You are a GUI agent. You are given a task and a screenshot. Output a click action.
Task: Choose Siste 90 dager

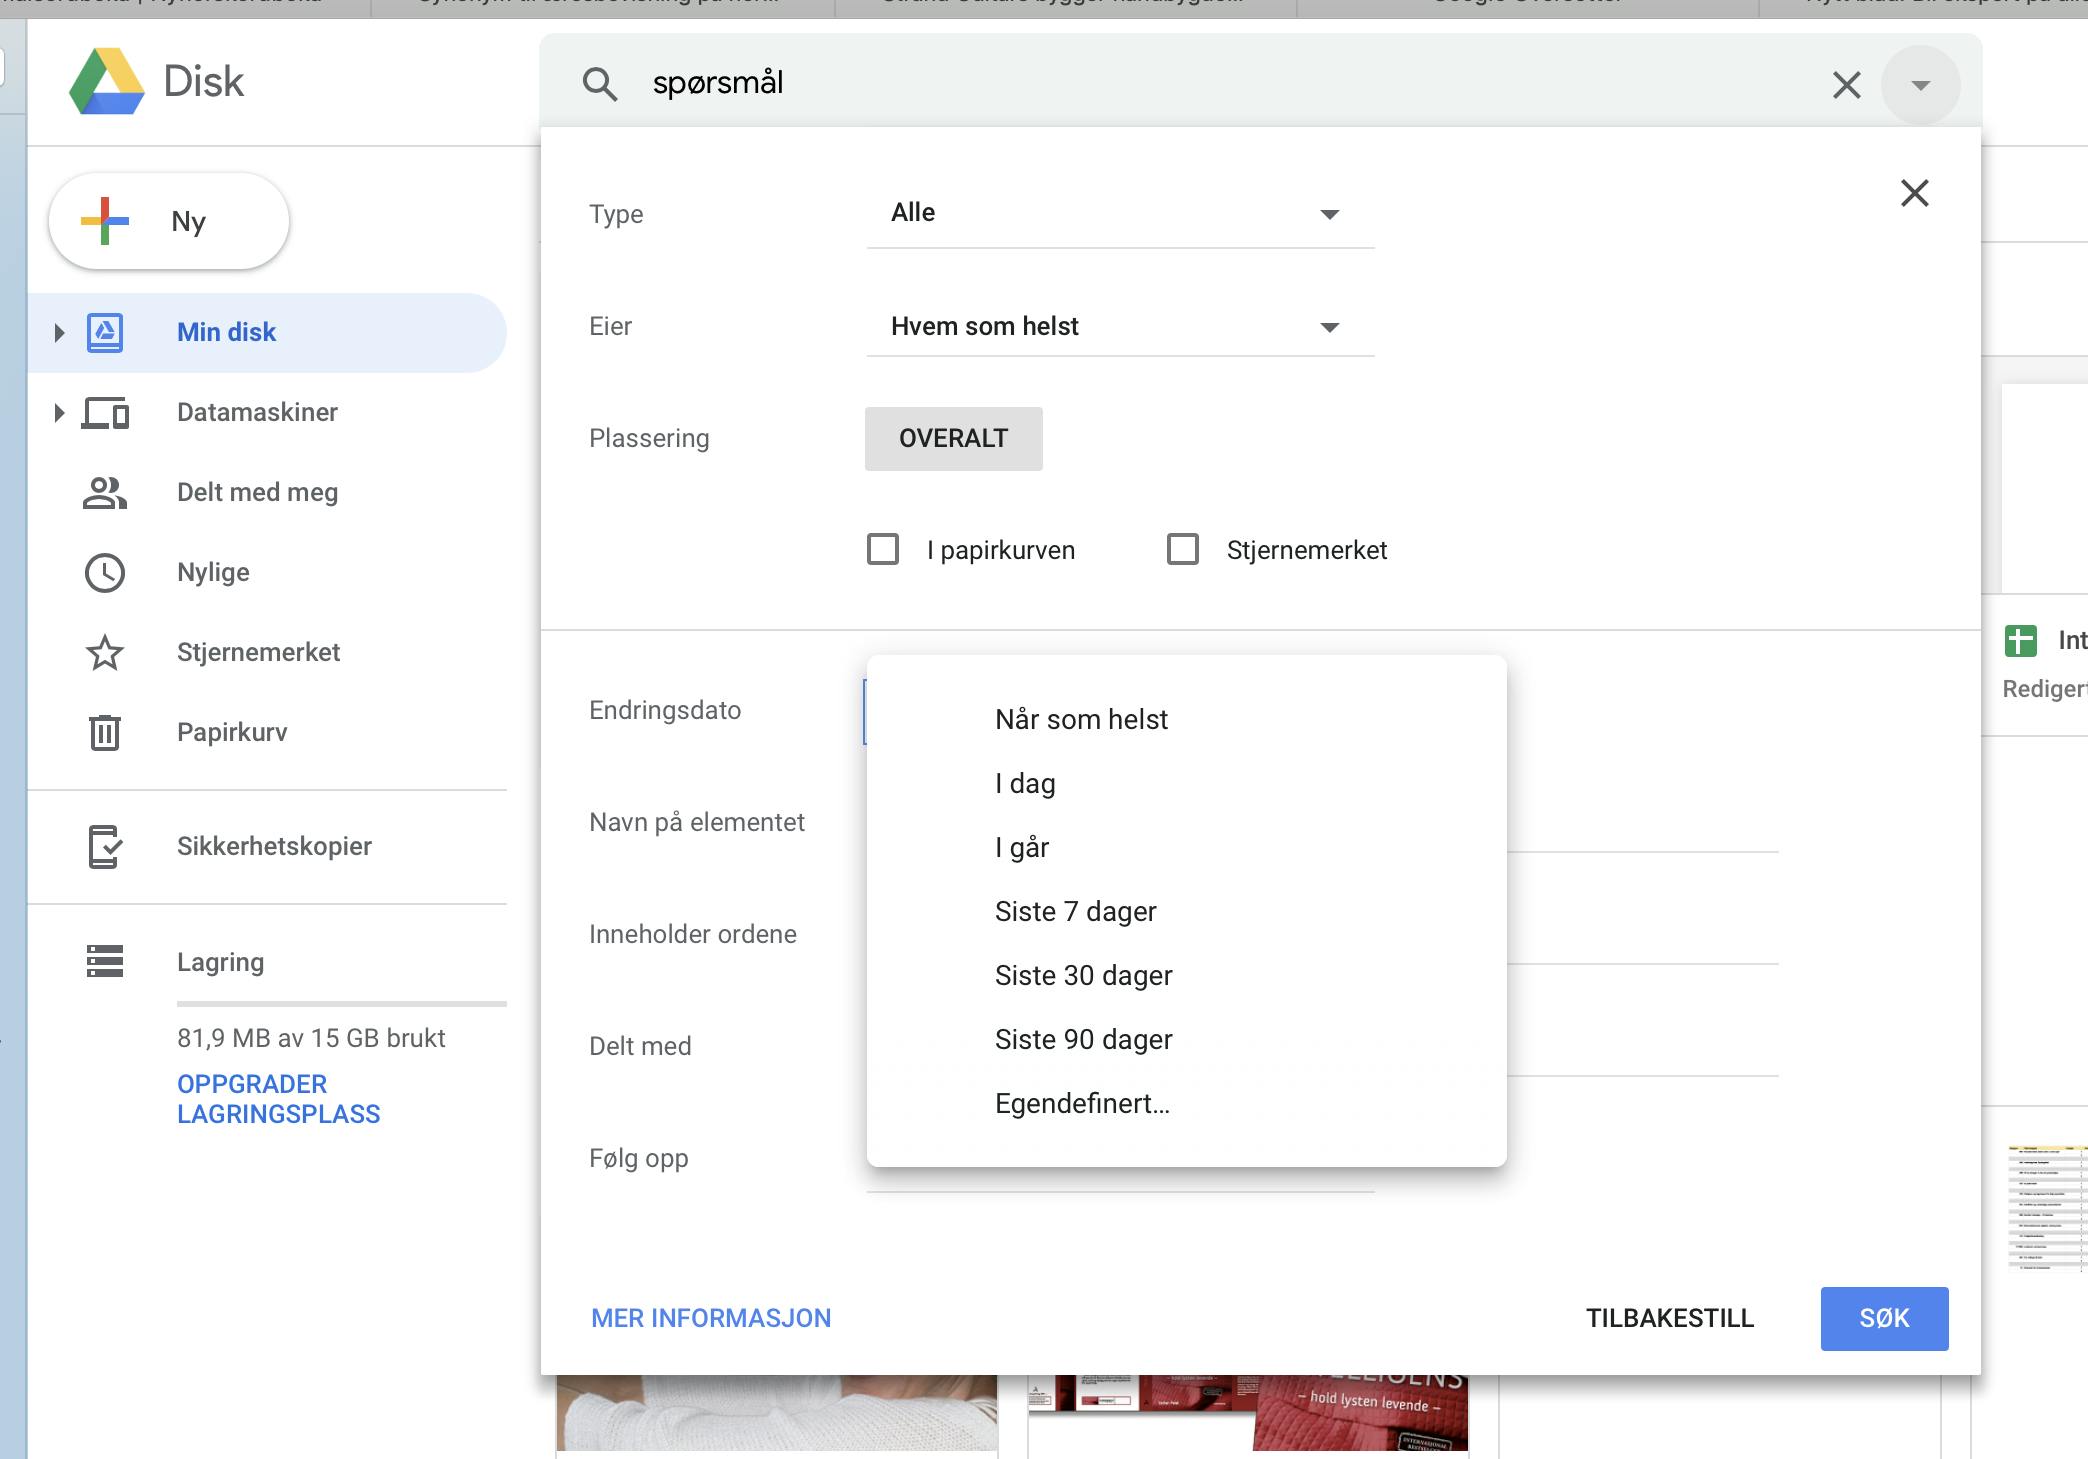tap(1186, 1039)
